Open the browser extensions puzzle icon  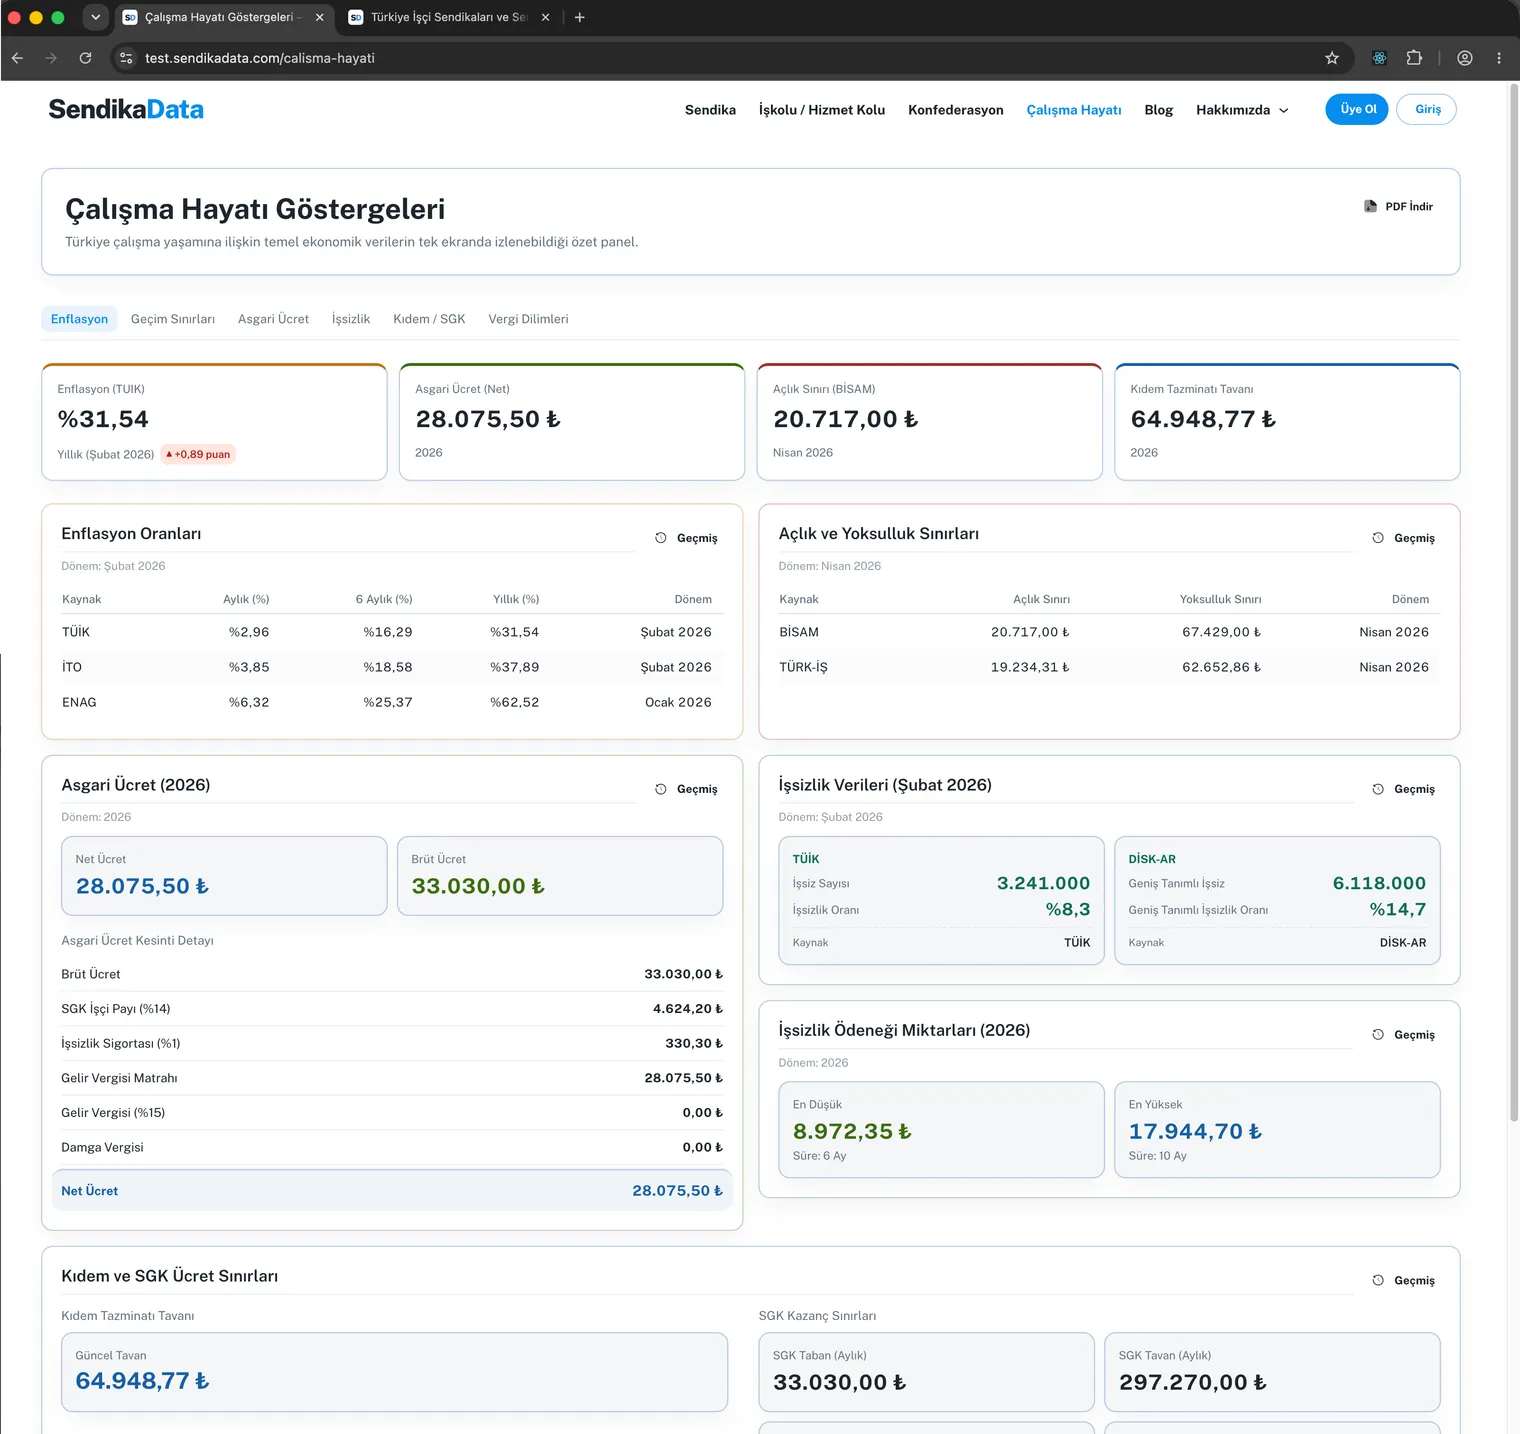point(1414,58)
